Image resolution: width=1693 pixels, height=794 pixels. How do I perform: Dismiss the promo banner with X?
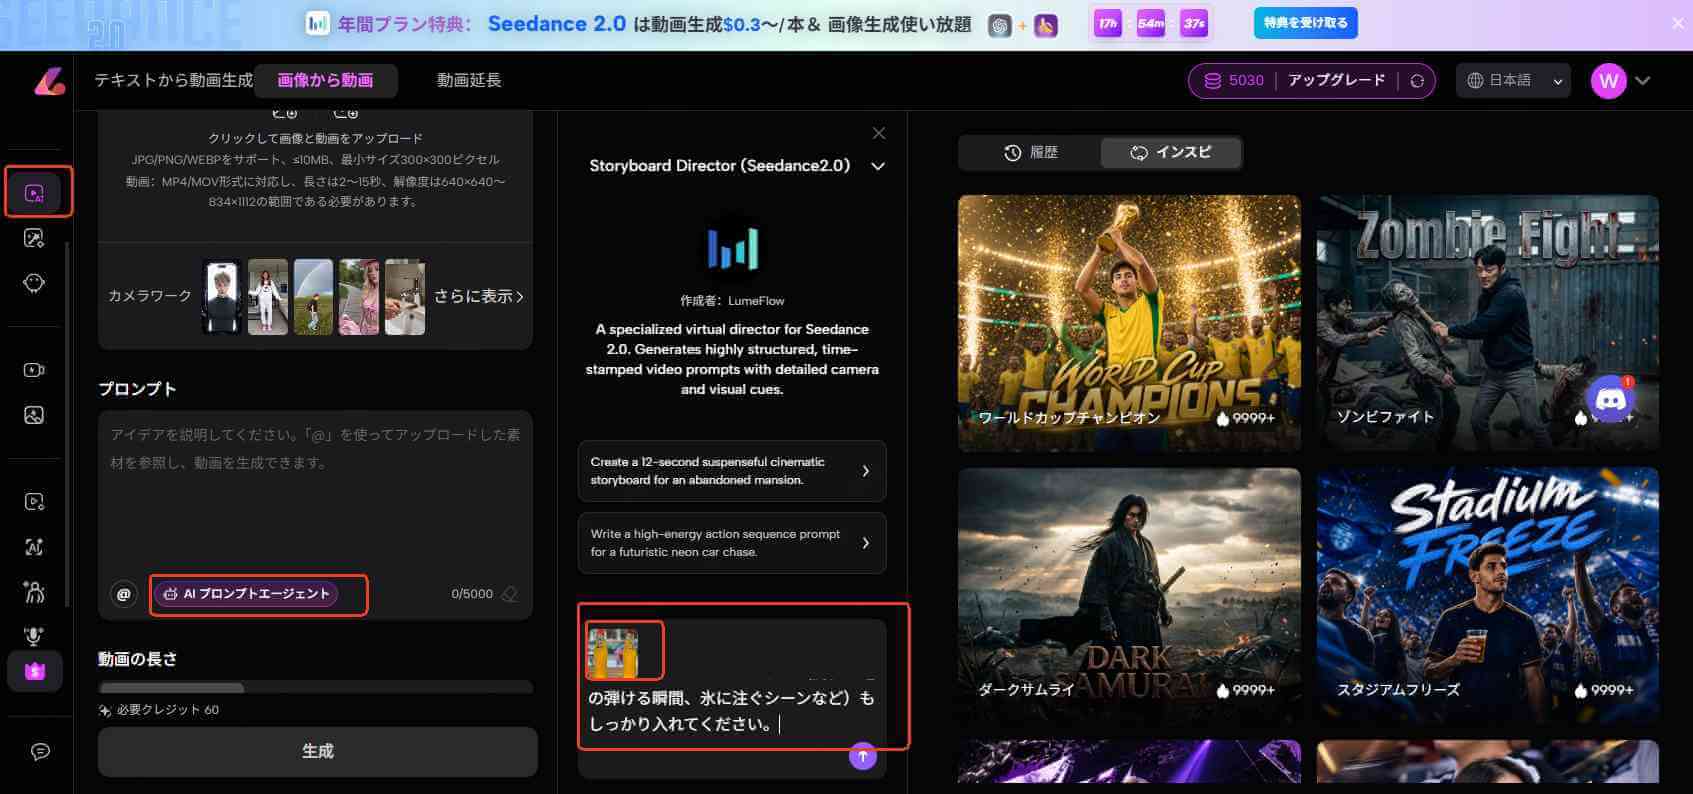(x=1678, y=23)
